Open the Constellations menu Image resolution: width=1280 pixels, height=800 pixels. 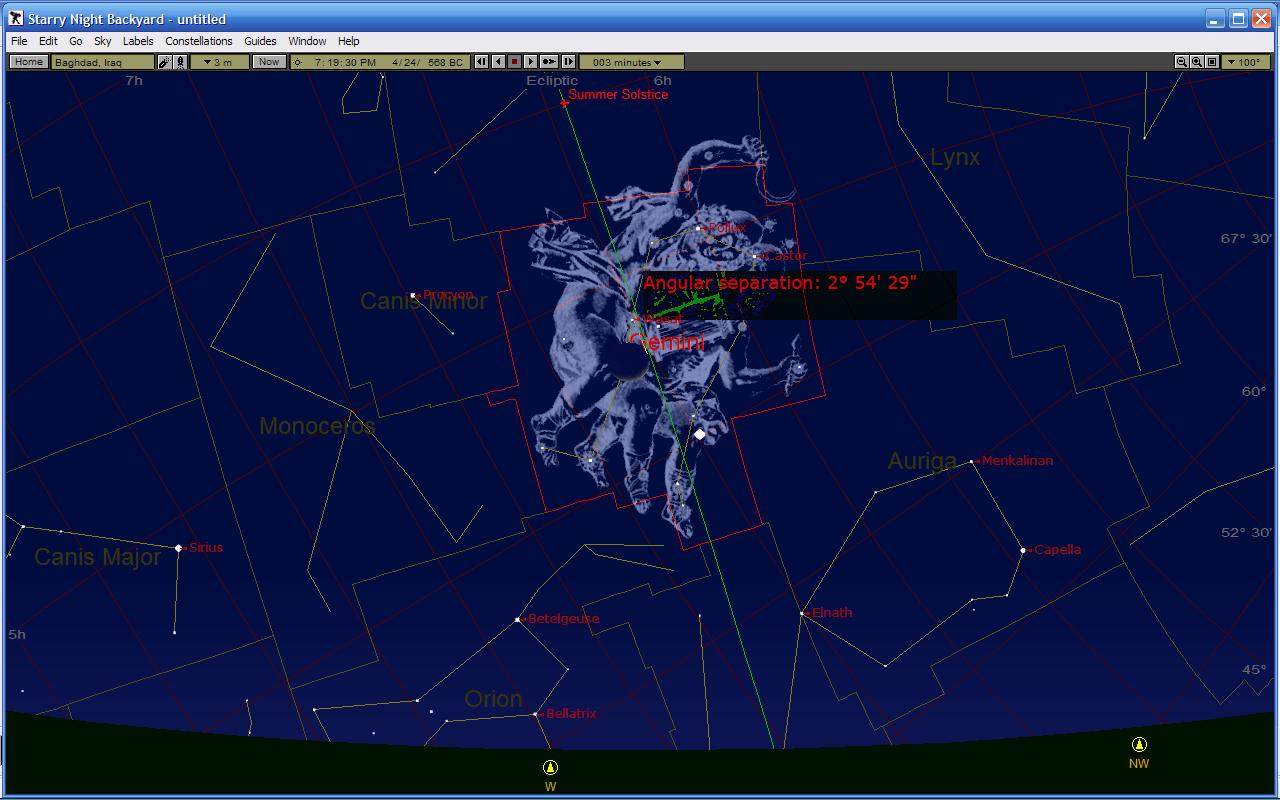(x=199, y=41)
